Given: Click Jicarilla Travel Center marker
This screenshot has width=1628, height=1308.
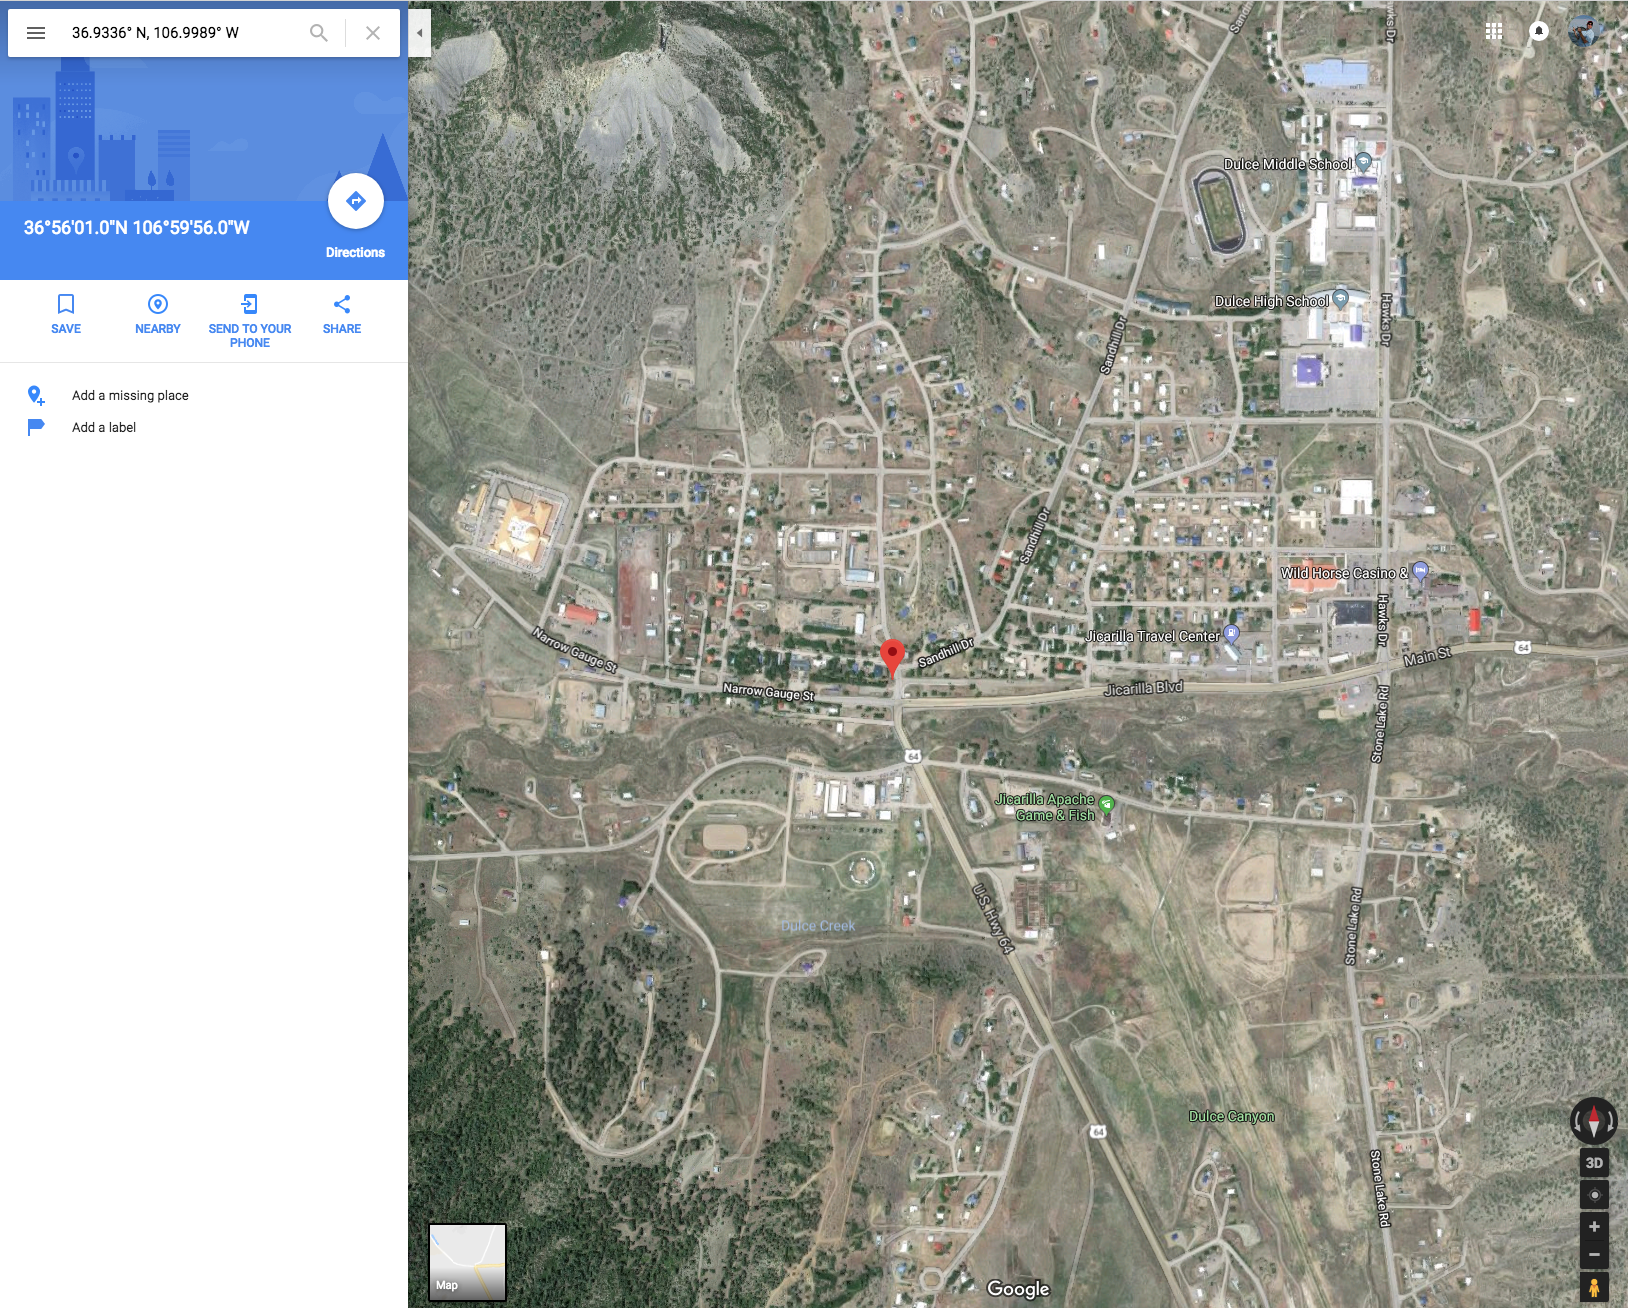Looking at the screenshot, I should 1232,634.
